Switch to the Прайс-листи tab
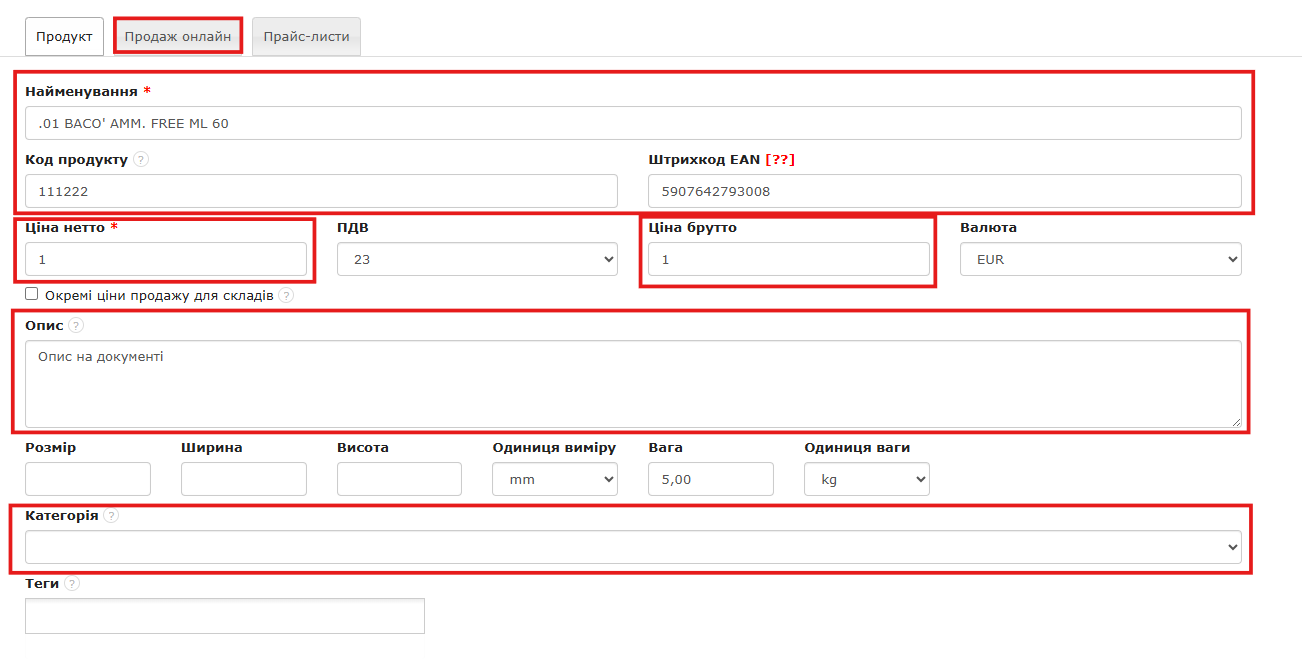The image size is (1302, 667). coord(306,37)
